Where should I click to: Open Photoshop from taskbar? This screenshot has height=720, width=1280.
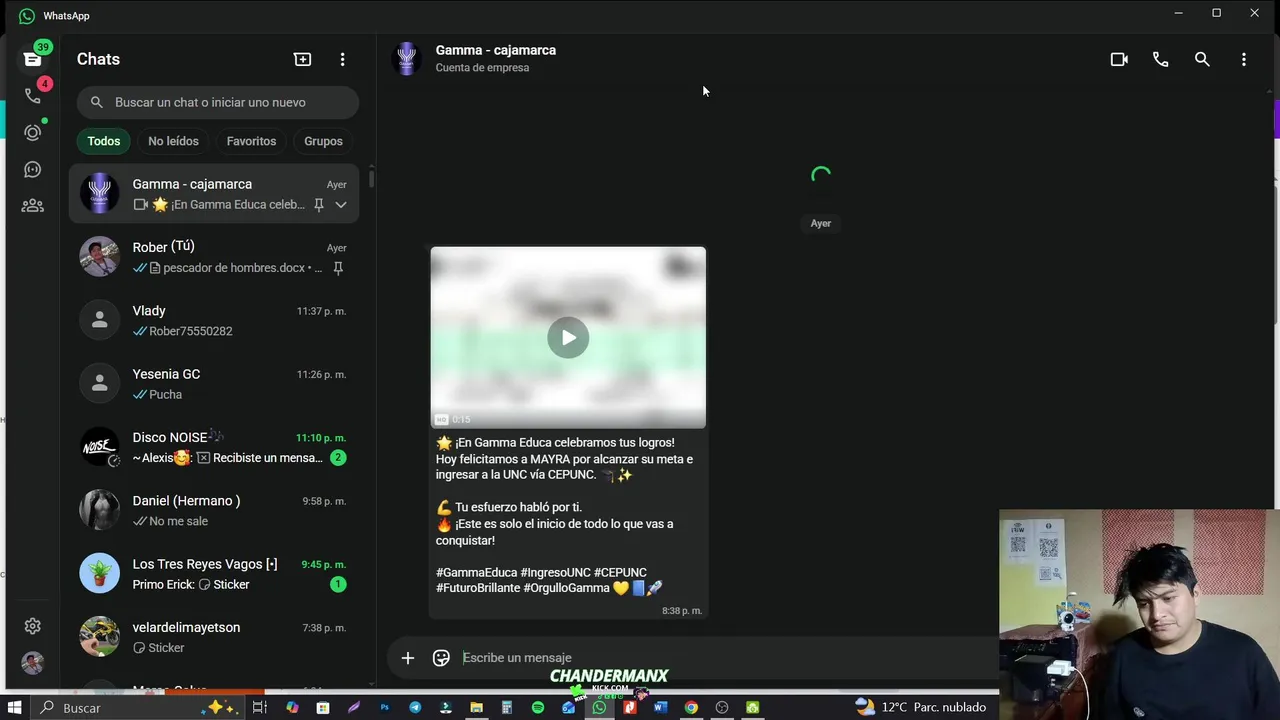(x=384, y=708)
